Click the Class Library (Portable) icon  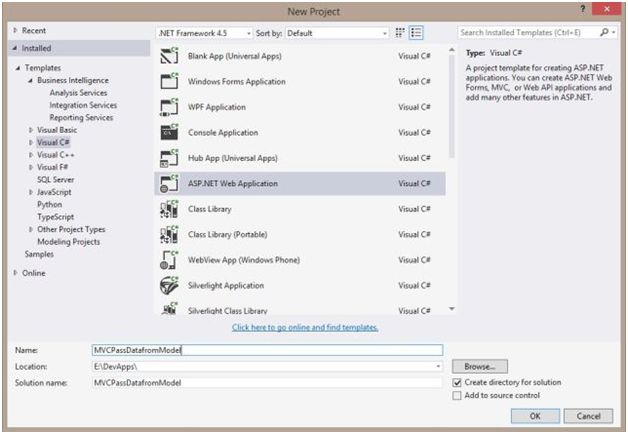coord(169,235)
